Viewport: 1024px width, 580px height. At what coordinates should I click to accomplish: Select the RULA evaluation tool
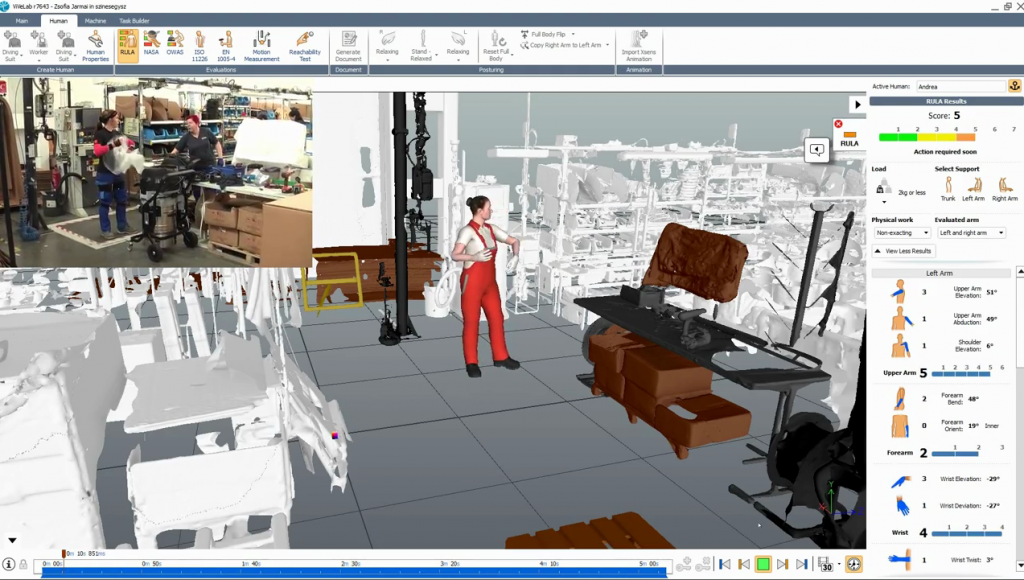(x=127, y=45)
